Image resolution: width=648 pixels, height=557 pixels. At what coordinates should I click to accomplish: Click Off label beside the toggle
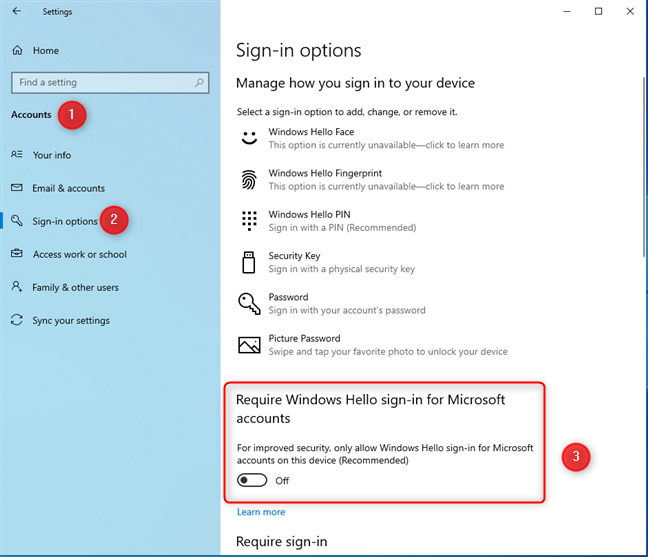[282, 481]
